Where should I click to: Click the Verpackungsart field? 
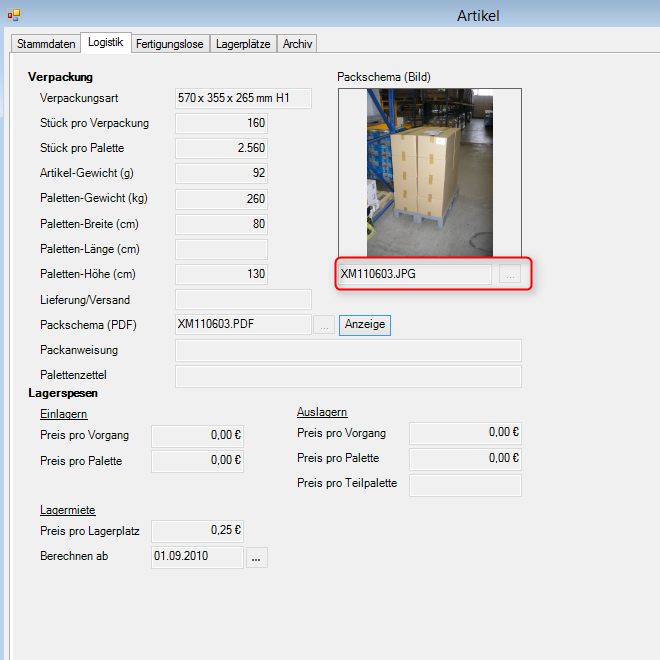(243, 98)
